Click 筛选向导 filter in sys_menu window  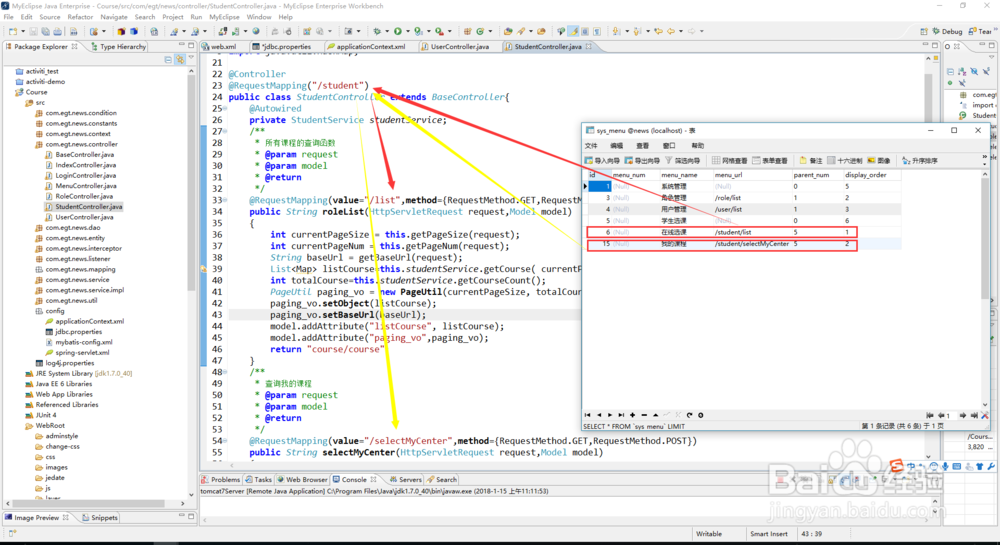pyautogui.click(x=682, y=161)
